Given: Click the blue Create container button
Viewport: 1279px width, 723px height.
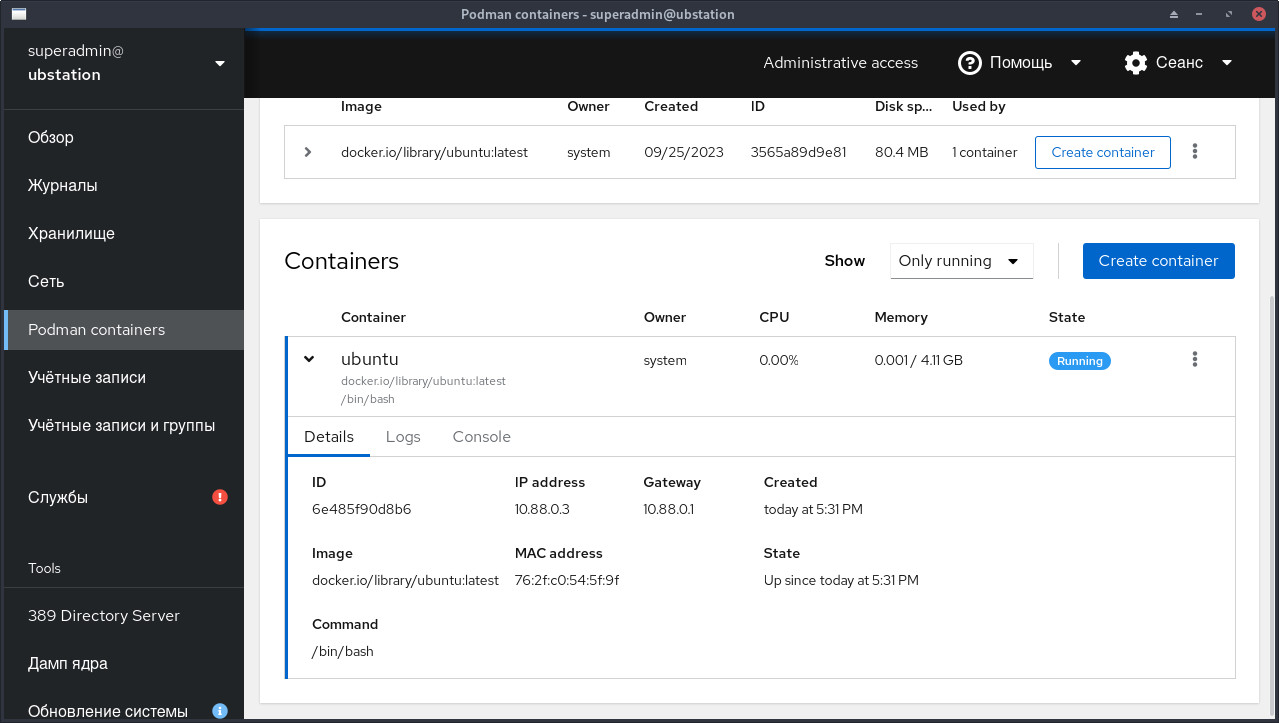Looking at the screenshot, I should [1158, 261].
